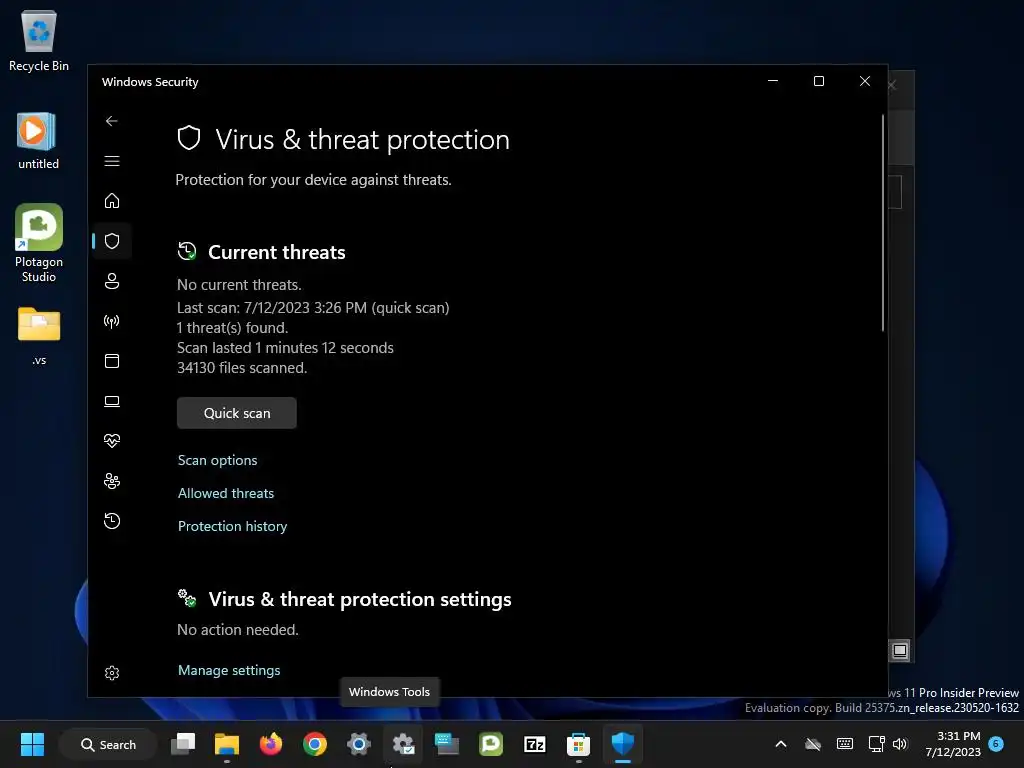Viewport: 1024px width, 768px height.
Task: Click the volume speaker tray icon
Action: point(900,744)
